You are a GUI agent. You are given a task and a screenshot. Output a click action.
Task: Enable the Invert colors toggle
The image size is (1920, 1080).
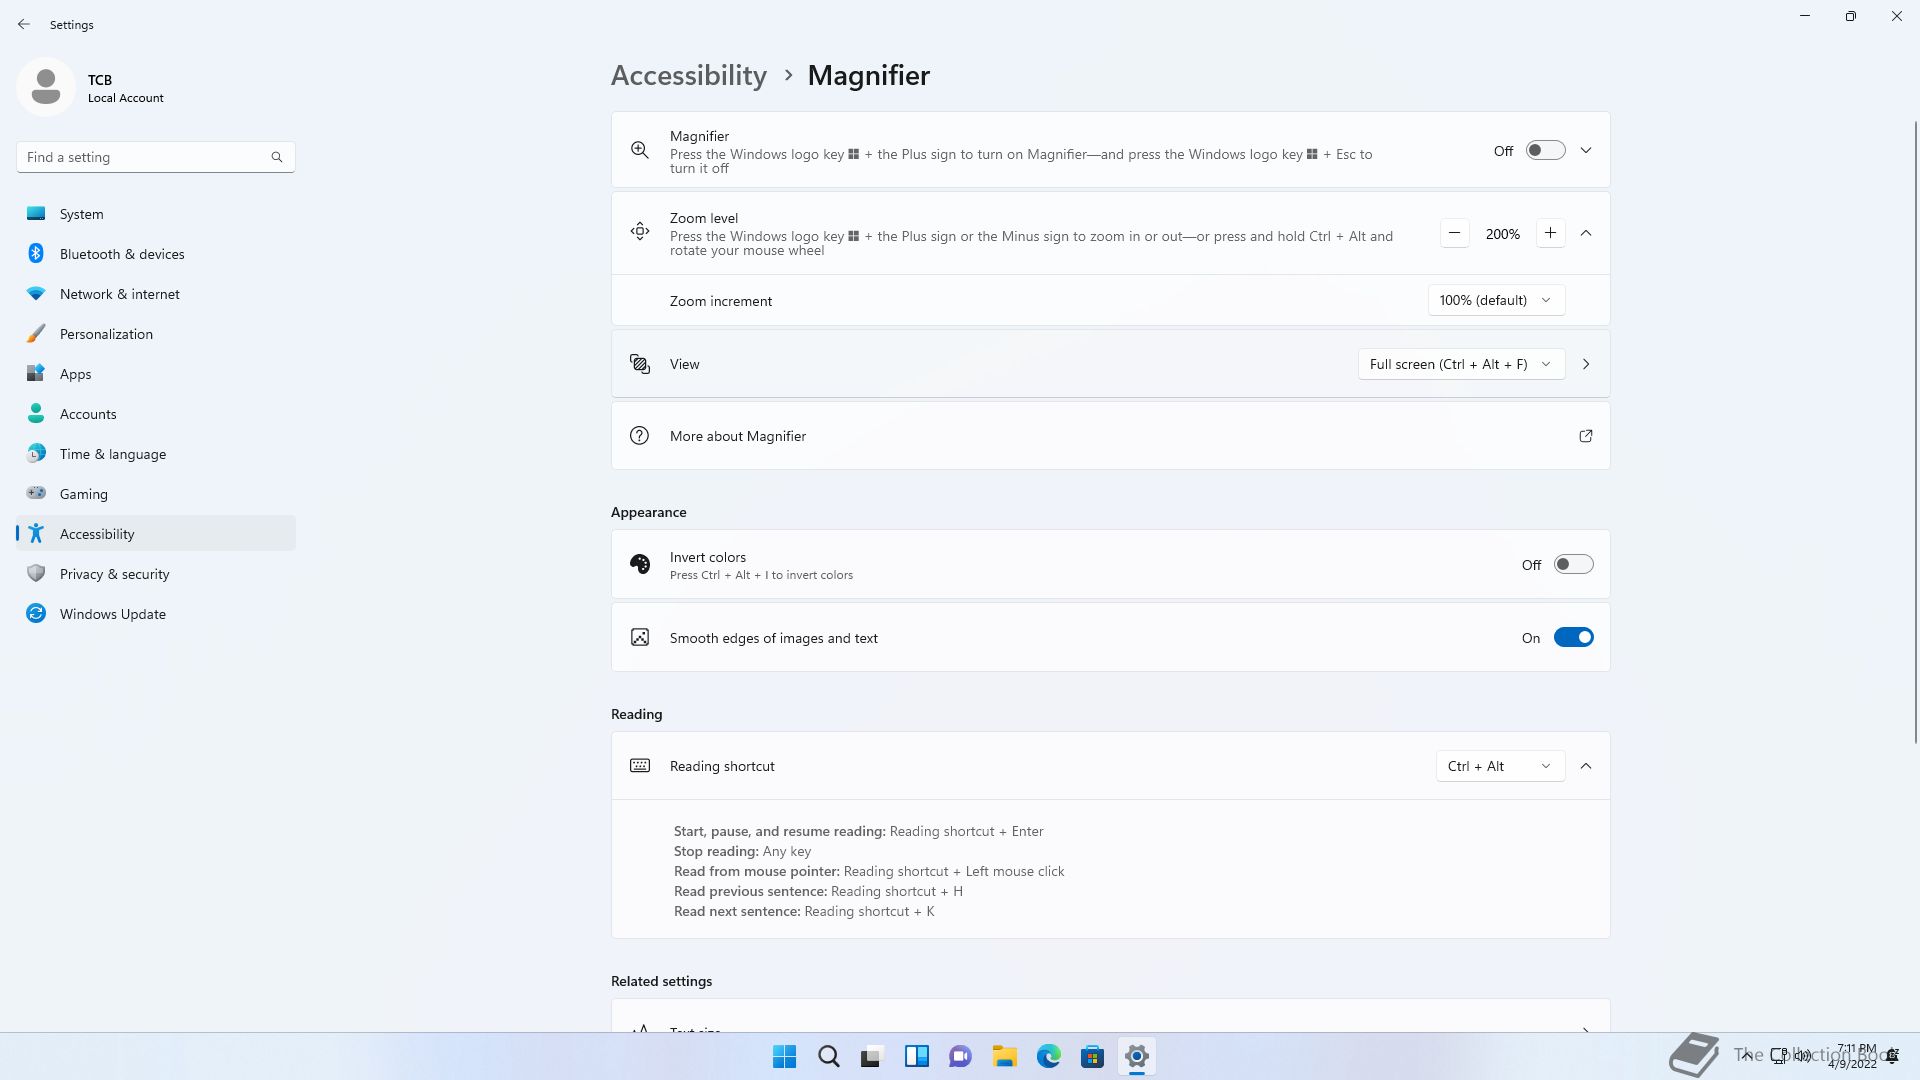(x=1573, y=564)
